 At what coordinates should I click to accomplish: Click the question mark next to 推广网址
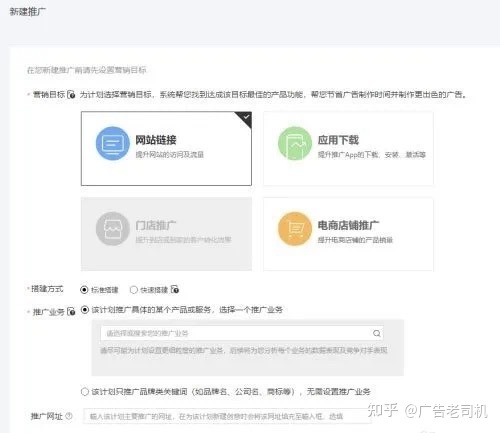(x=69, y=416)
